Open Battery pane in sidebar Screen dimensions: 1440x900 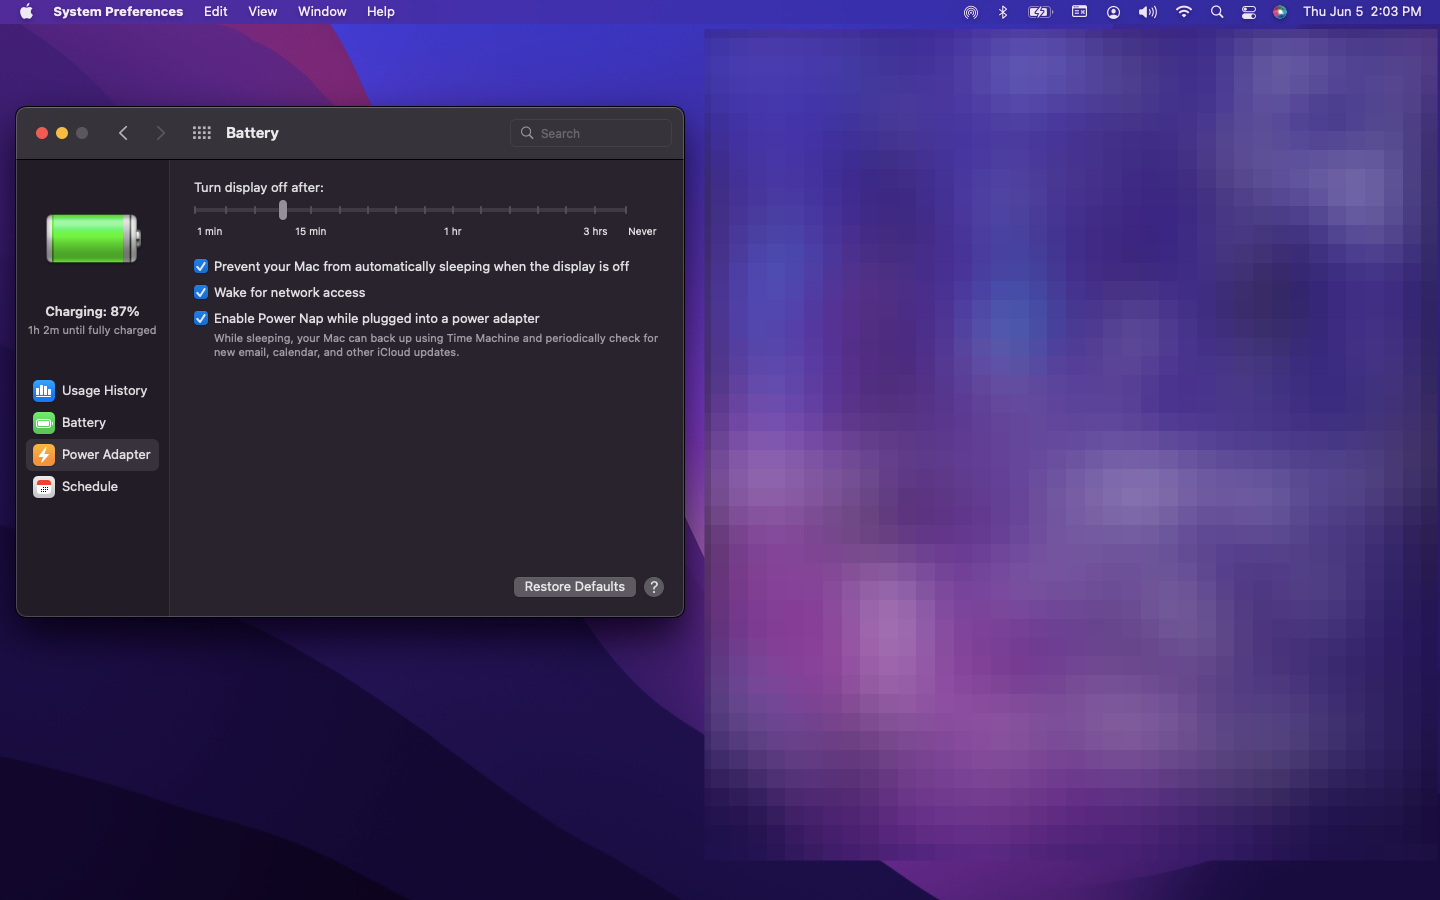(x=92, y=422)
